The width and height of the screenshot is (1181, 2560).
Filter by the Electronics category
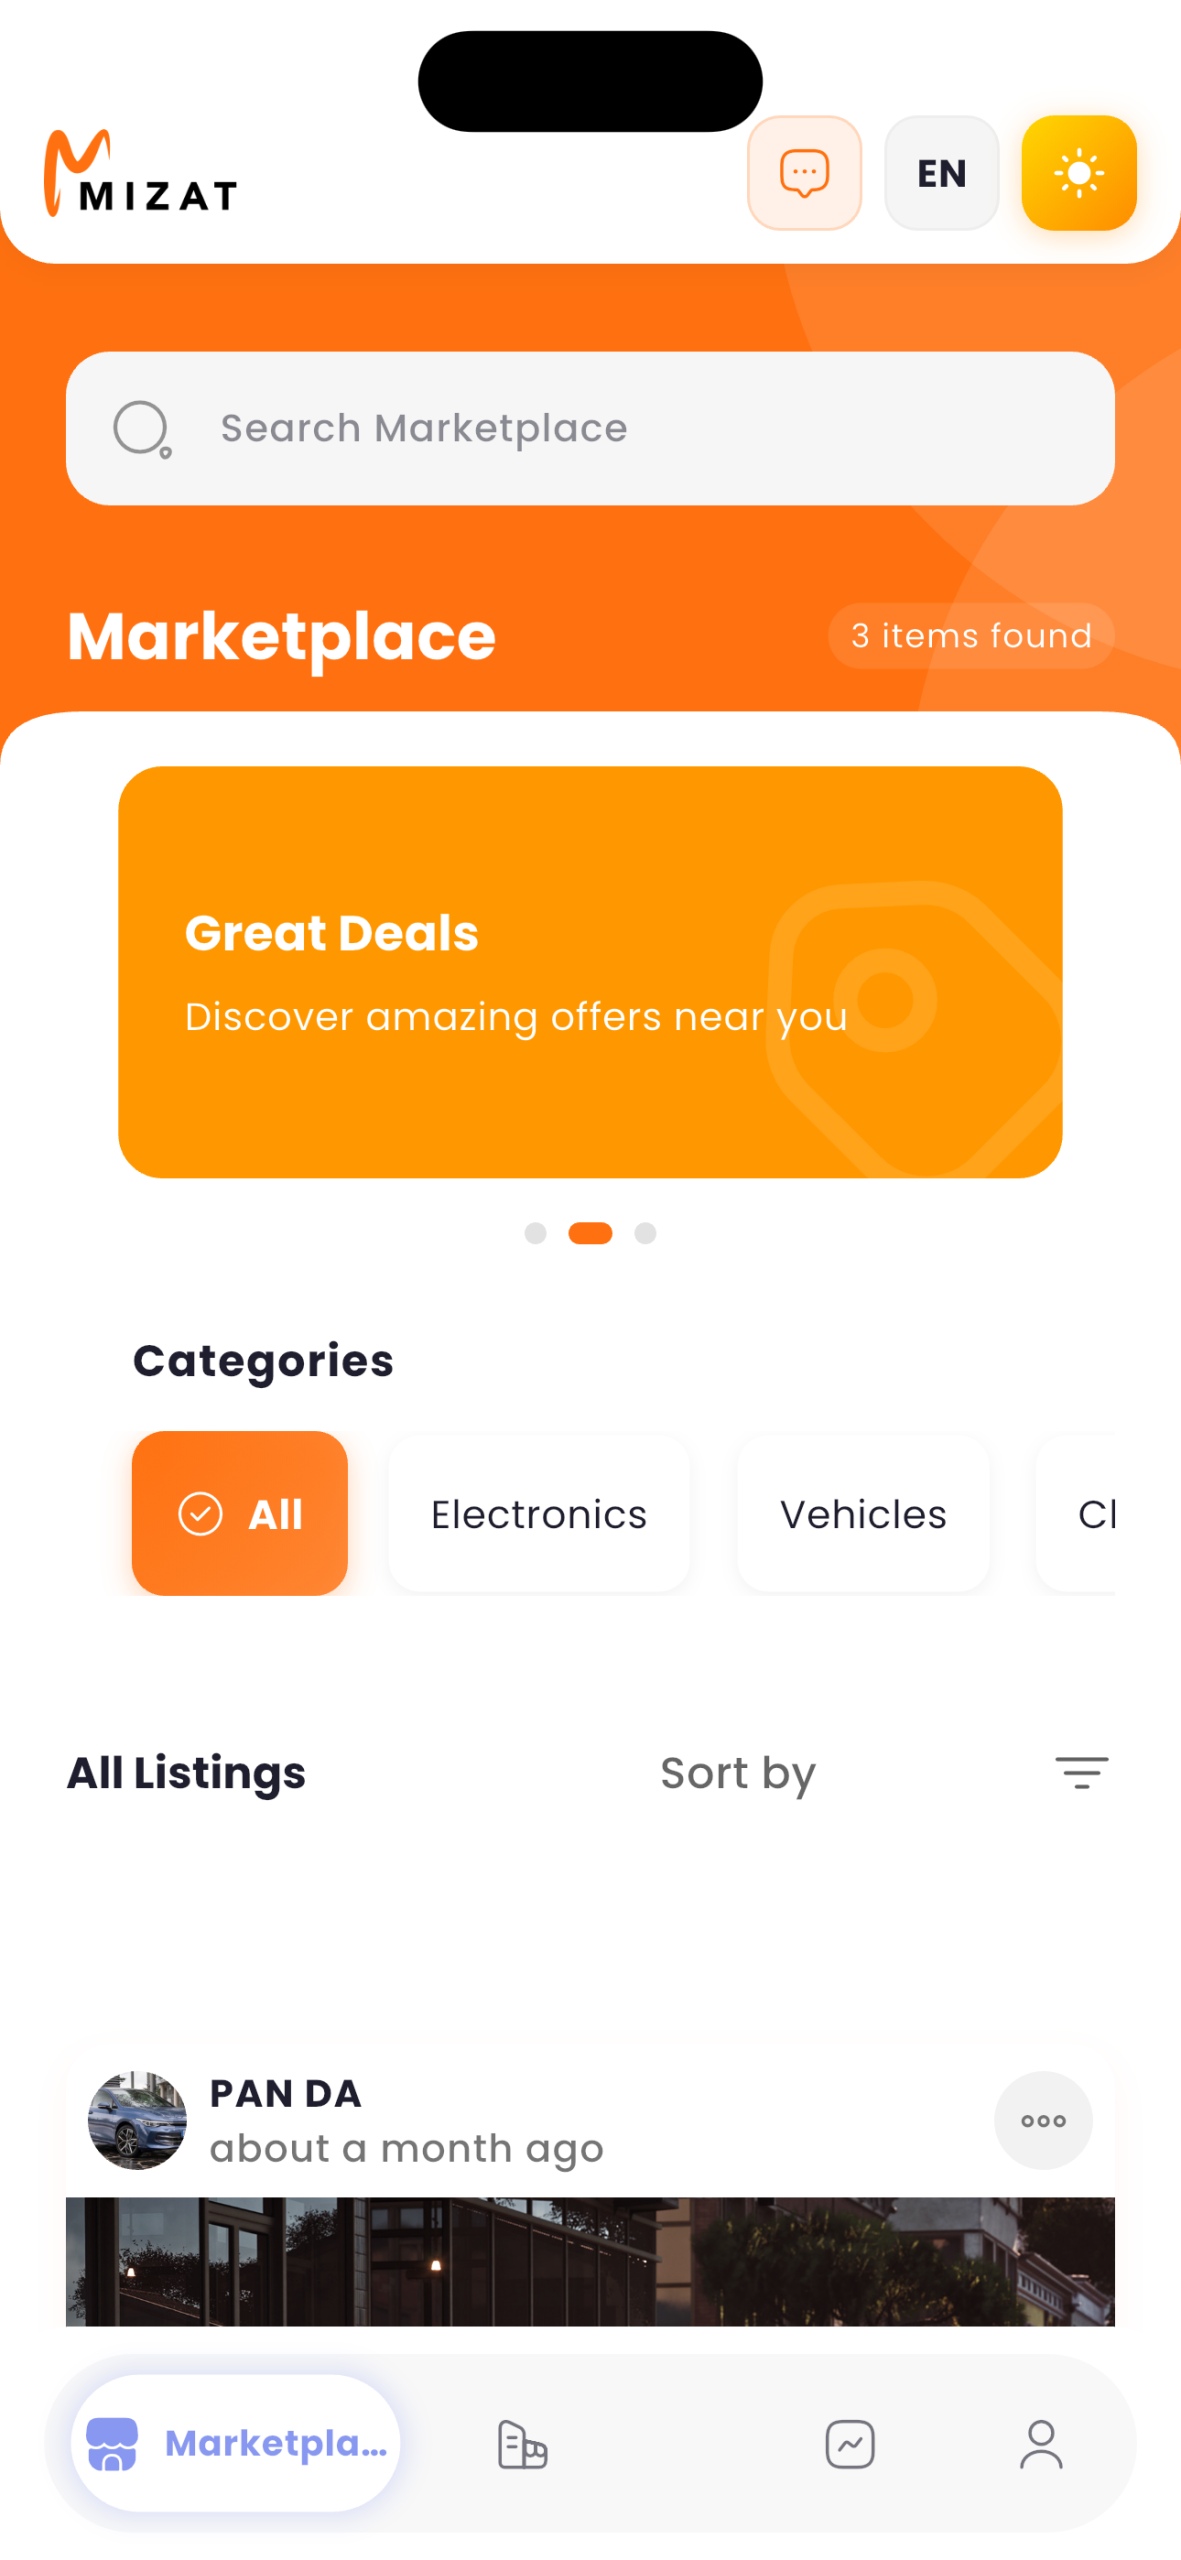(x=539, y=1513)
